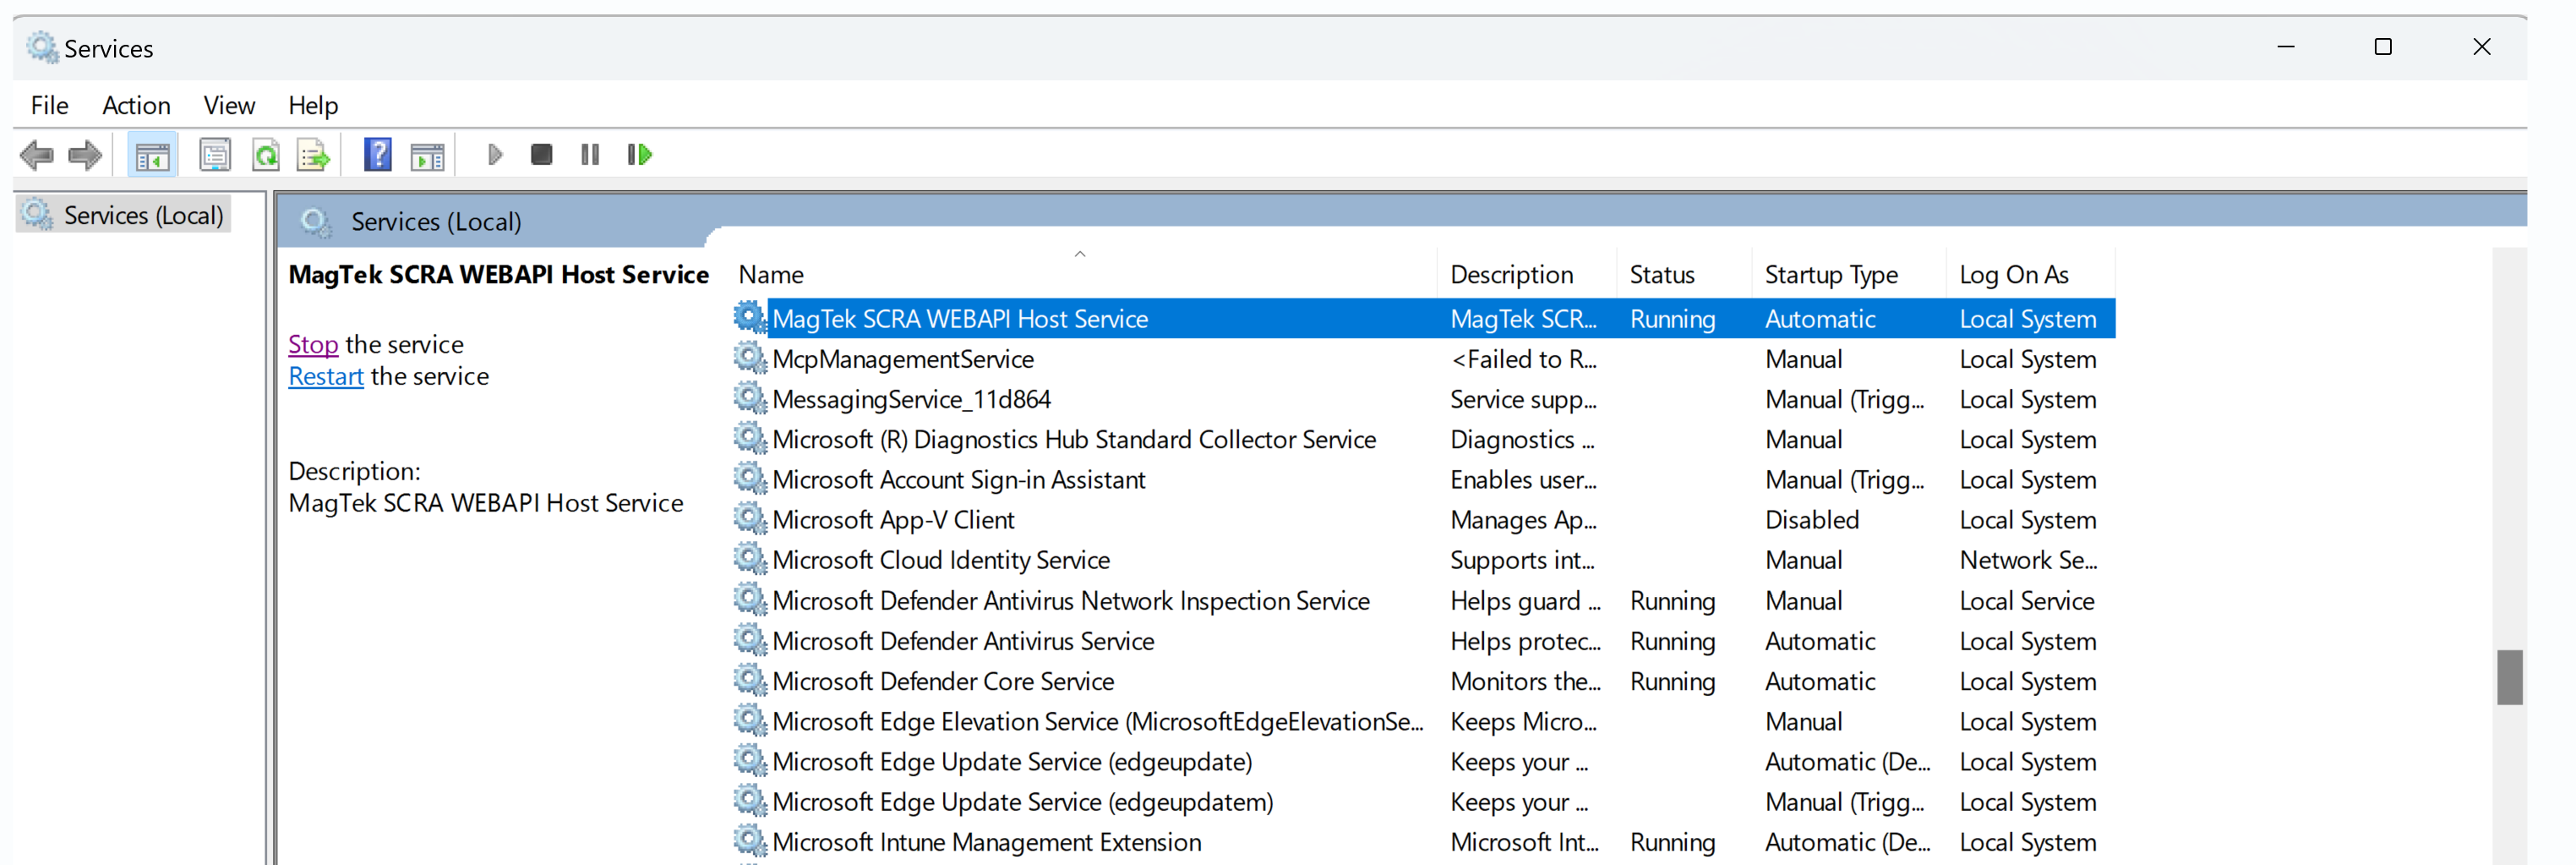Toggle the Show/Hide Action Pane icon
This screenshot has height=865, width=2576.
point(427,155)
